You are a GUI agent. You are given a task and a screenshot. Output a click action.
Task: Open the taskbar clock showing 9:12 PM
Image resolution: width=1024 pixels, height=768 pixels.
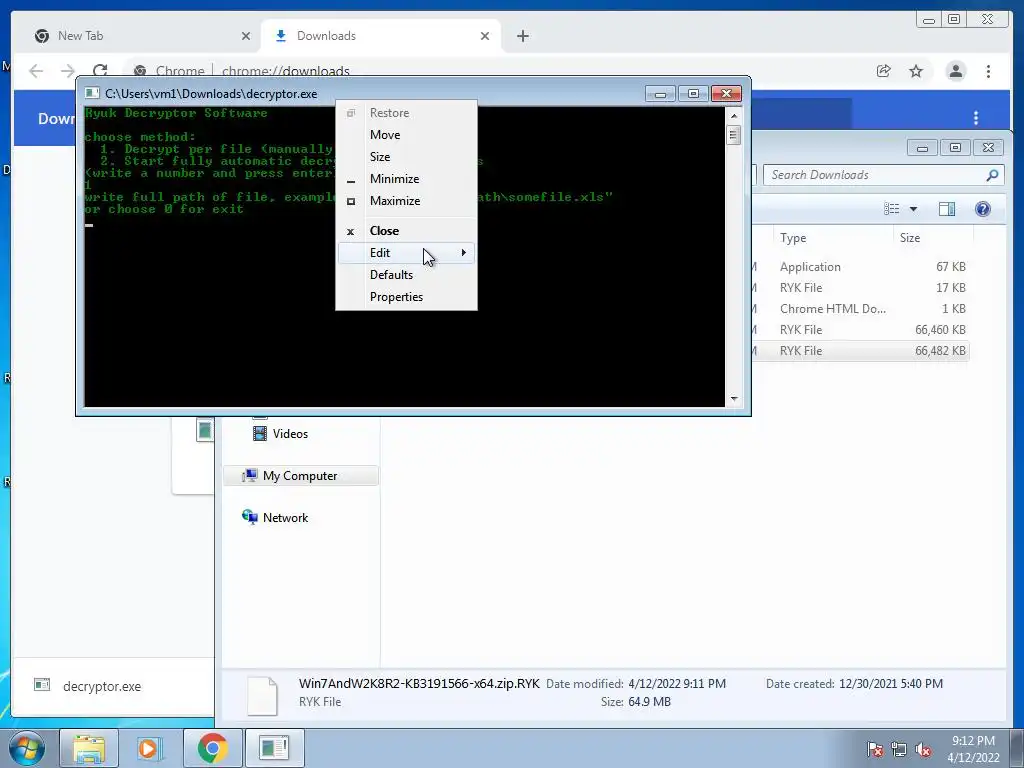(x=973, y=749)
